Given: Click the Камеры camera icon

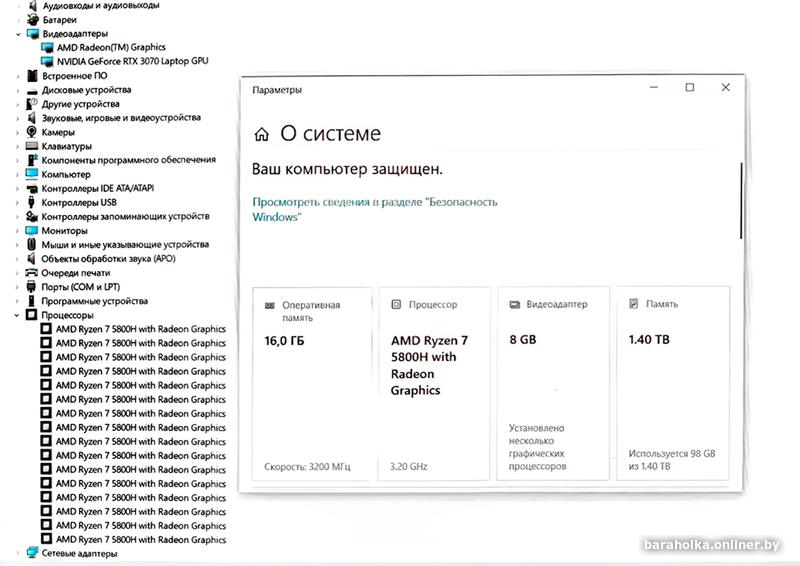Looking at the screenshot, I should point(32,132).
